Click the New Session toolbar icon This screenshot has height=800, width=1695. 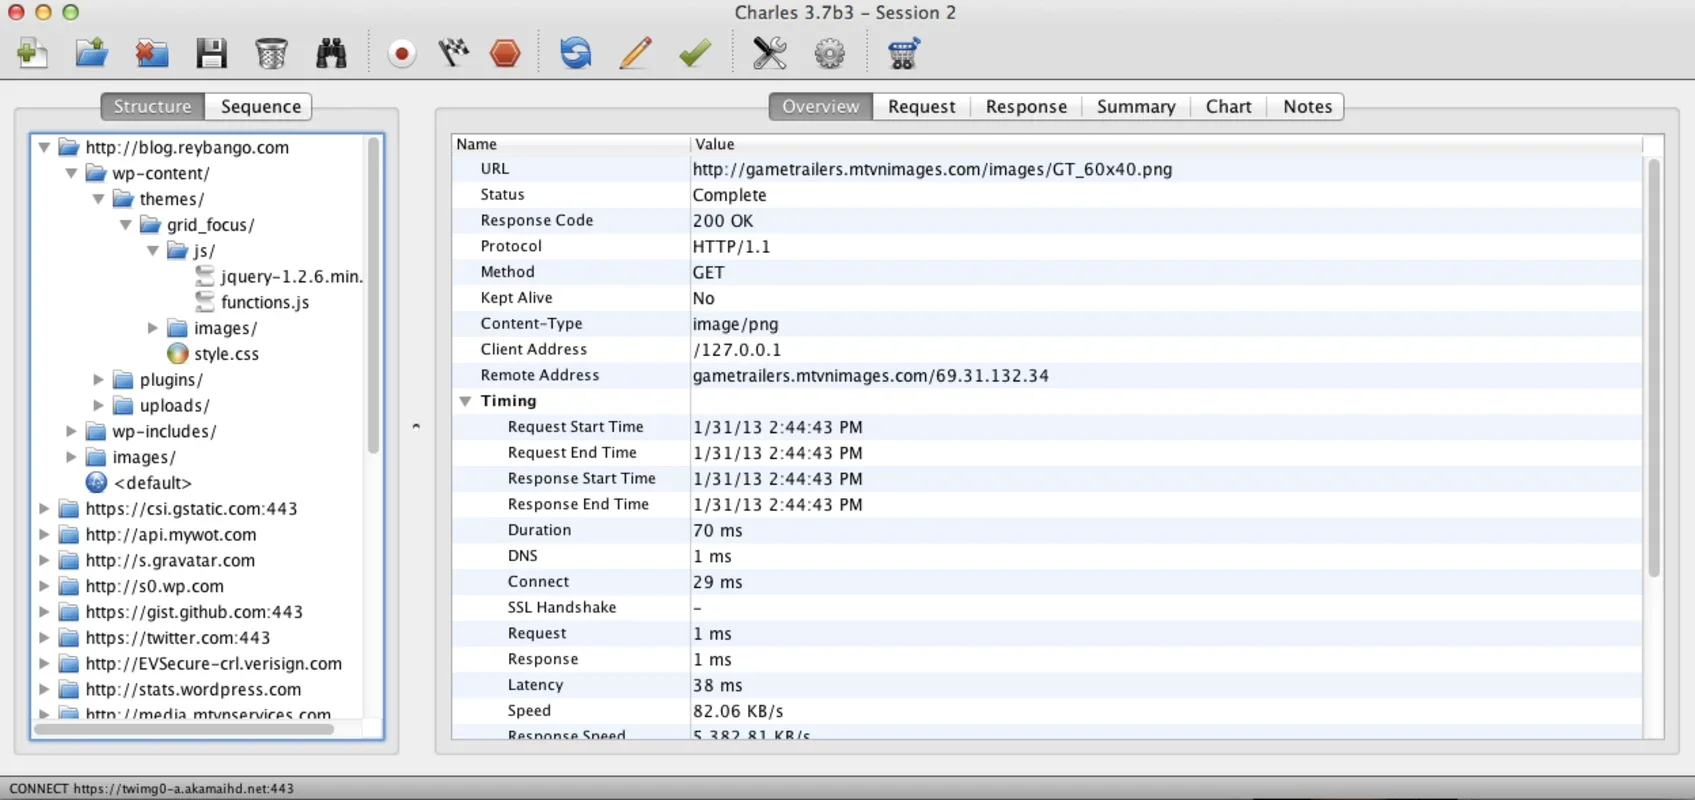pos(32,52)
